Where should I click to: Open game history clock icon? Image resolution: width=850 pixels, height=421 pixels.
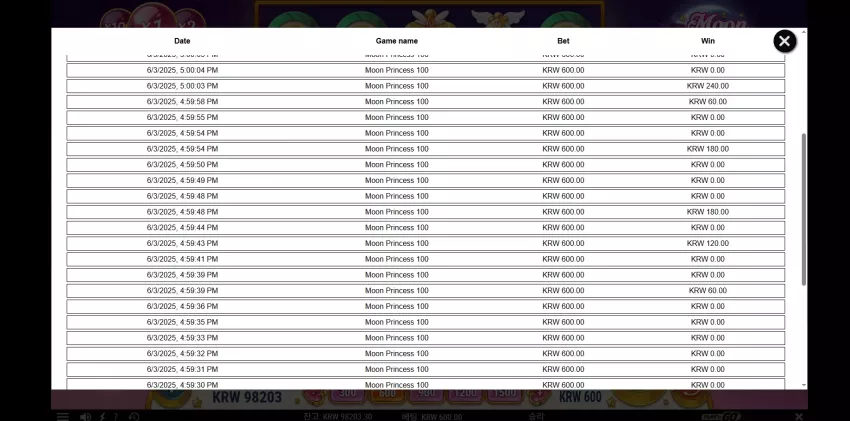pos(134,417)
